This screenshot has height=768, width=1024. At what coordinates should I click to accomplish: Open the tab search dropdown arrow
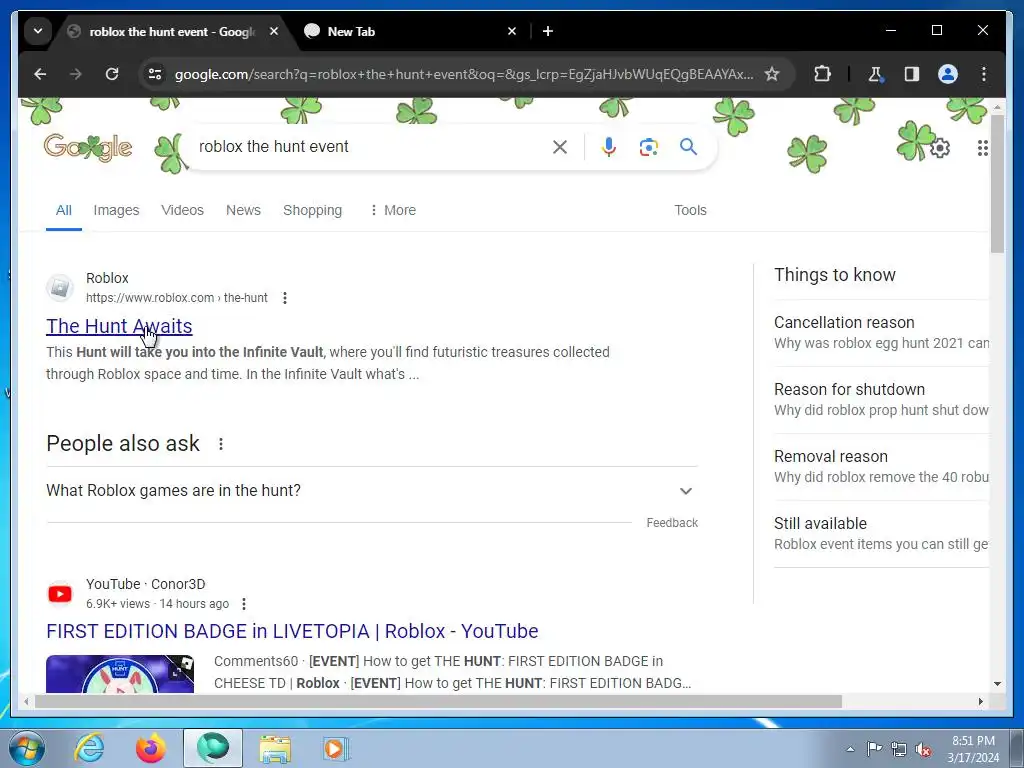38,31
